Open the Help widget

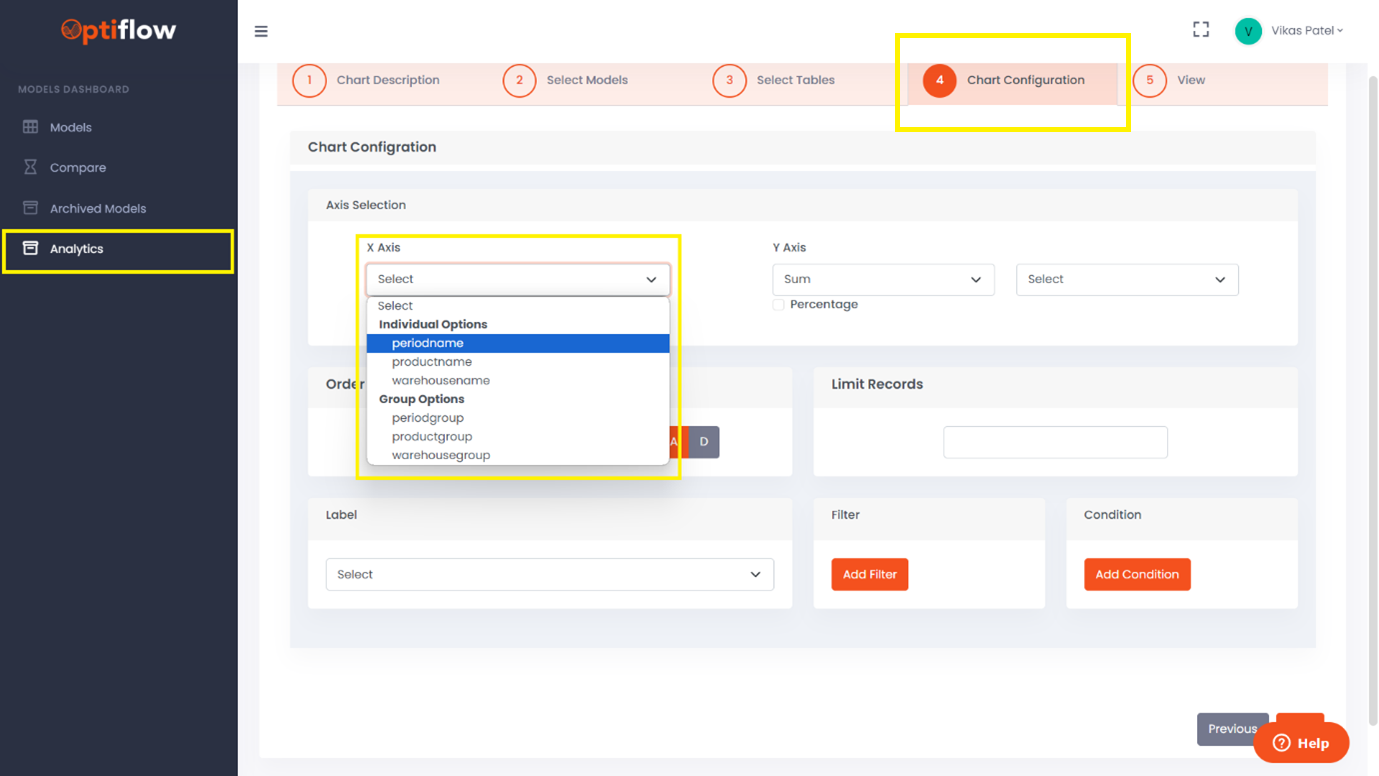click(x=1301, y=740)
